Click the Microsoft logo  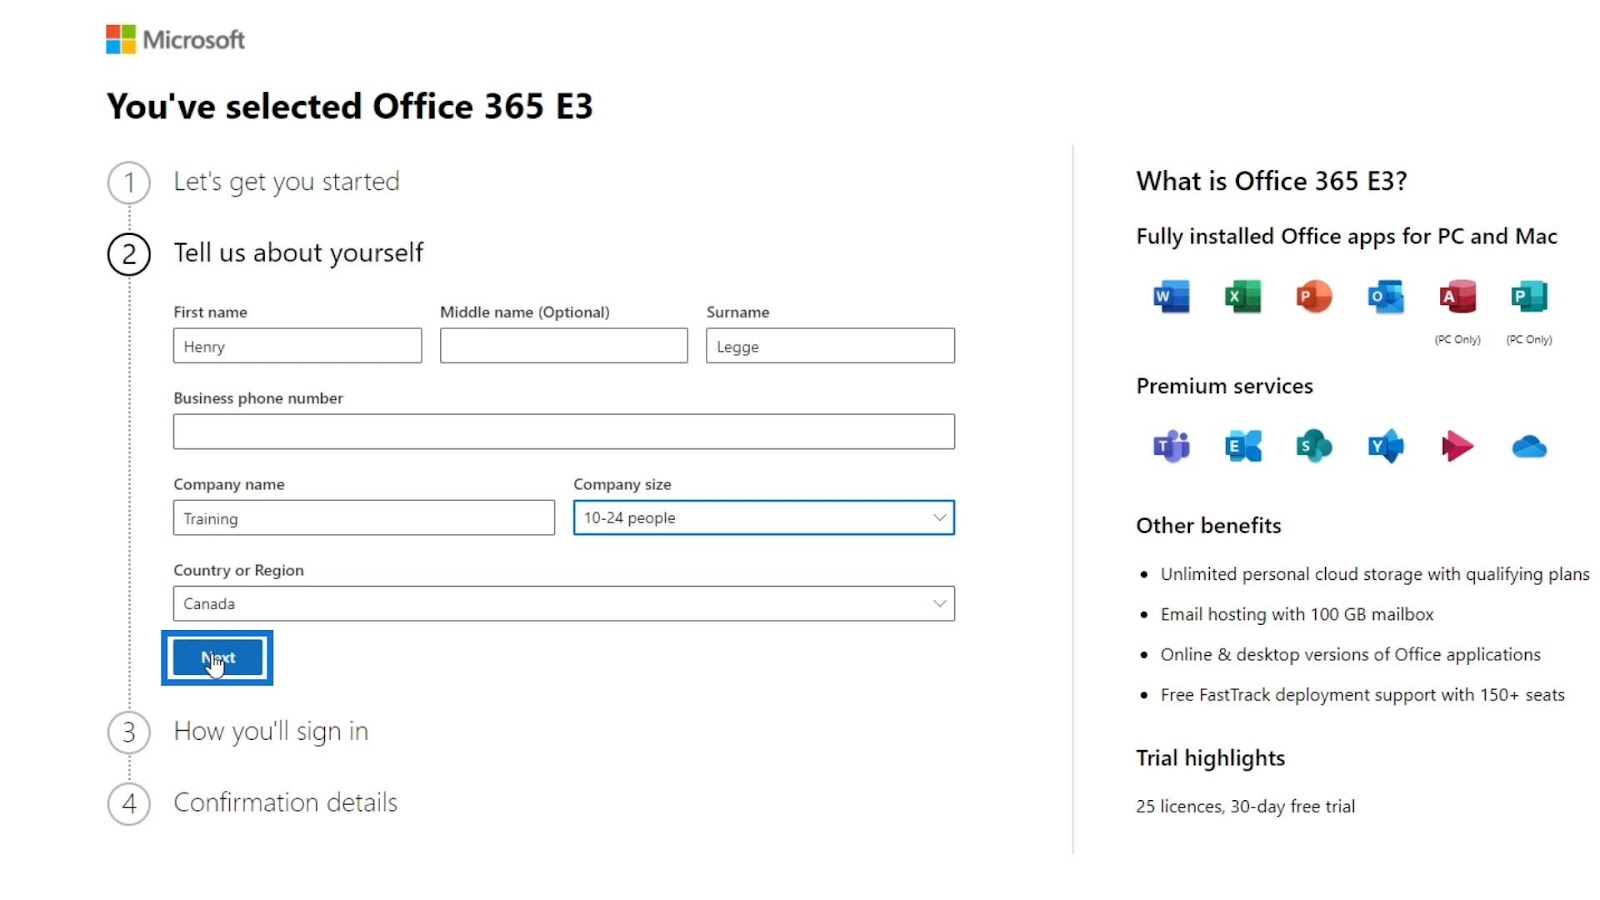pyautogui.click(x=175, y=39)
